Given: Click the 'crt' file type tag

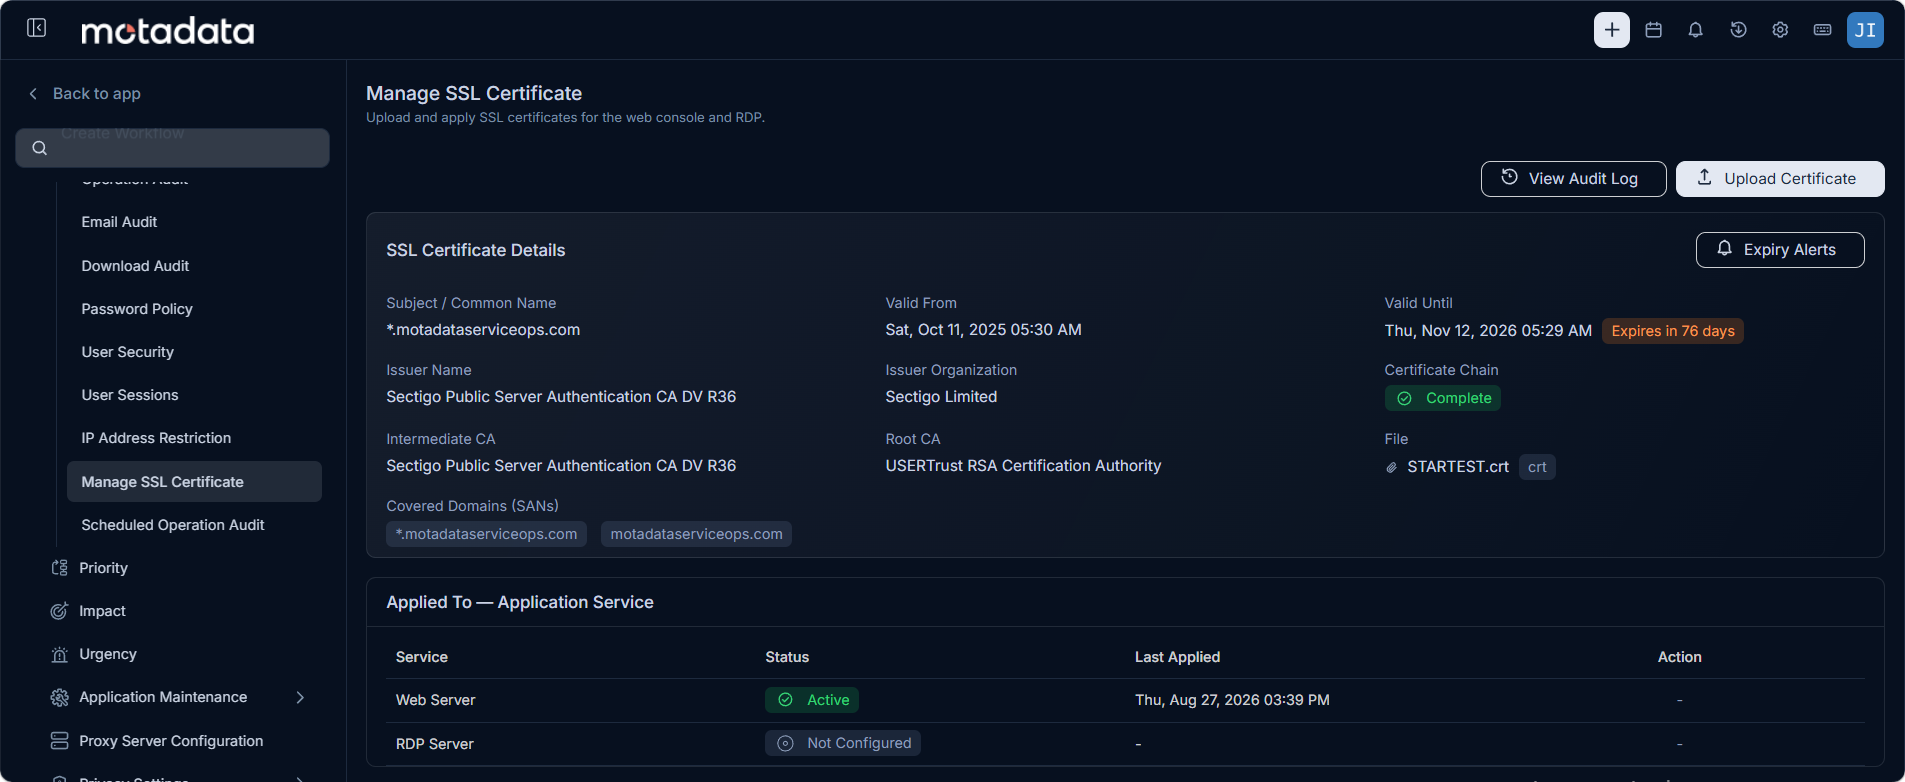Looking at the screenshot, I should 1537,467.
